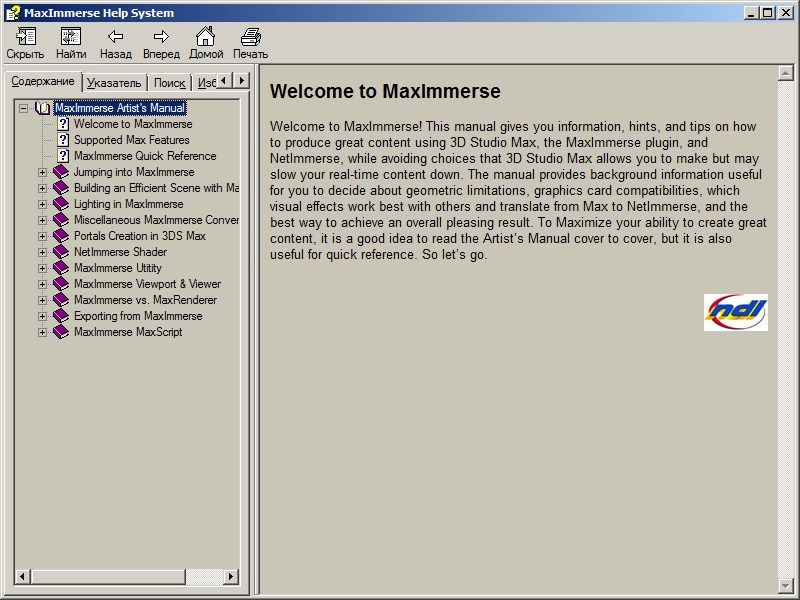
Task: Click content pane scrollbar down arrow
Action: (x=786, y=585)
